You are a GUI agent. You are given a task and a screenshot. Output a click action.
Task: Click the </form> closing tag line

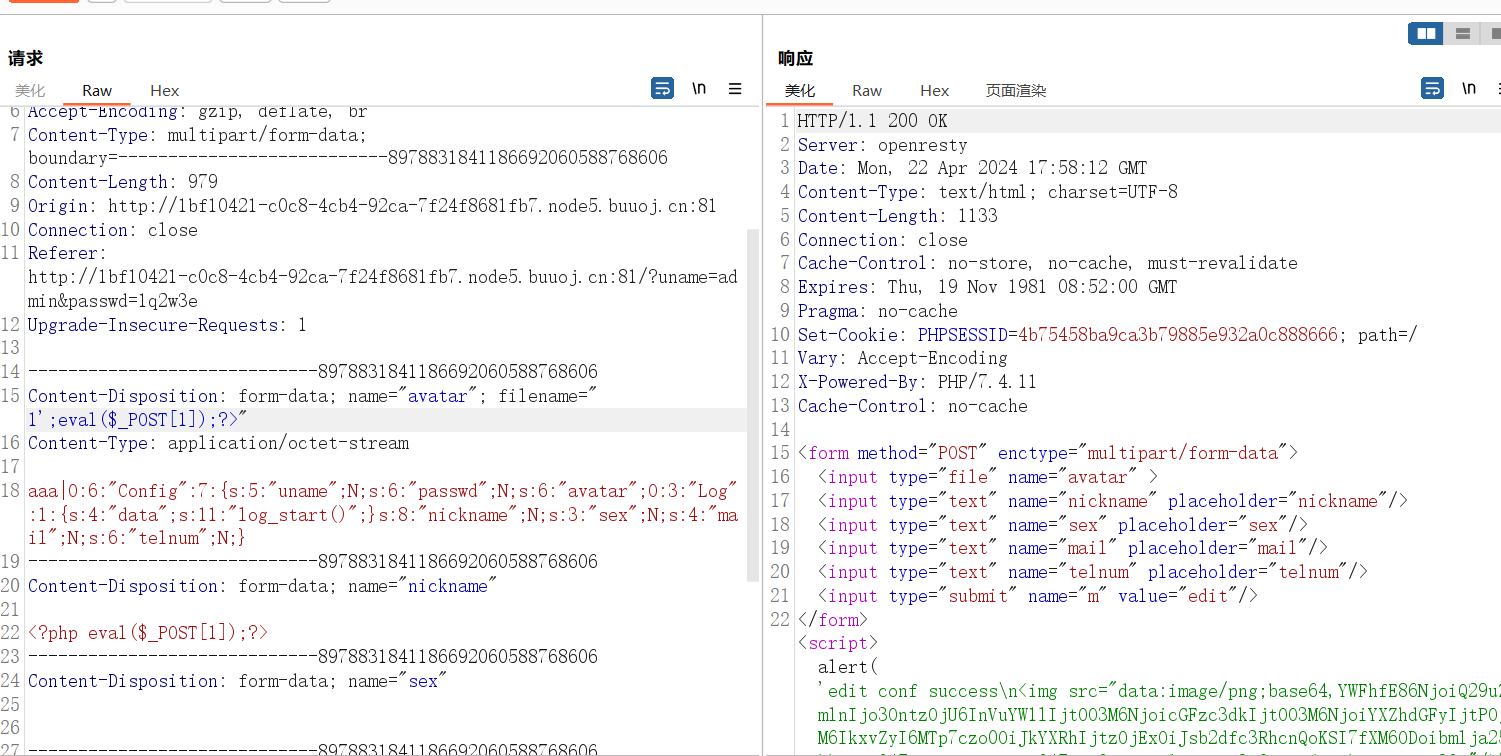(x=832, y=620)
